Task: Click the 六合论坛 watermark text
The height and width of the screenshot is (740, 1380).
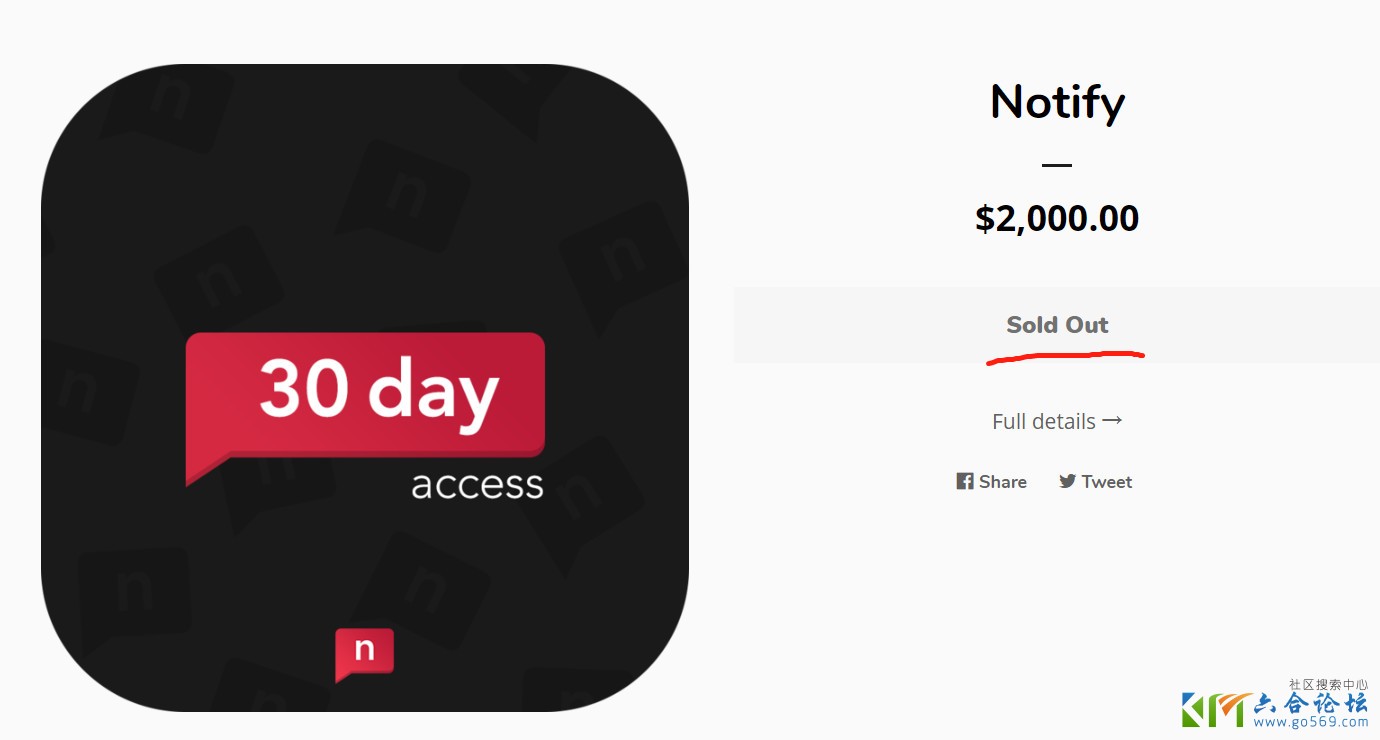Action: coord(1311,704)
